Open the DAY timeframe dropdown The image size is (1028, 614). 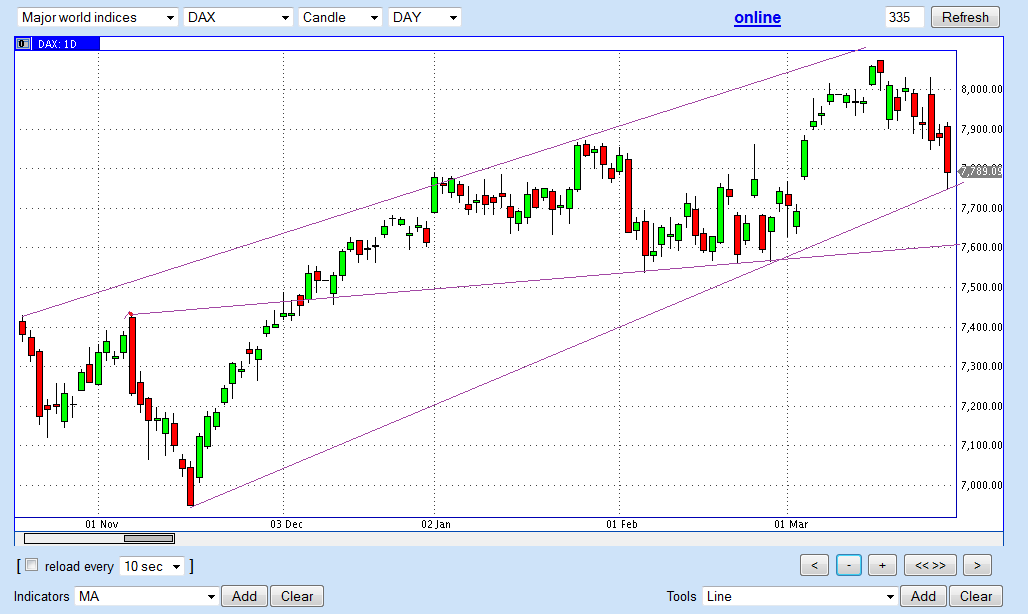(x=425, y=17)
